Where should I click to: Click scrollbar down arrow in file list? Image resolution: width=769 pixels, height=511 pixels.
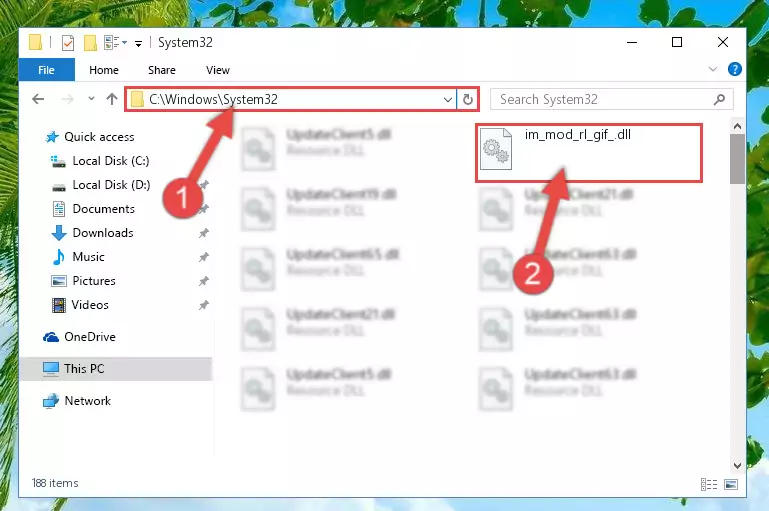click(x=737, y=465)
